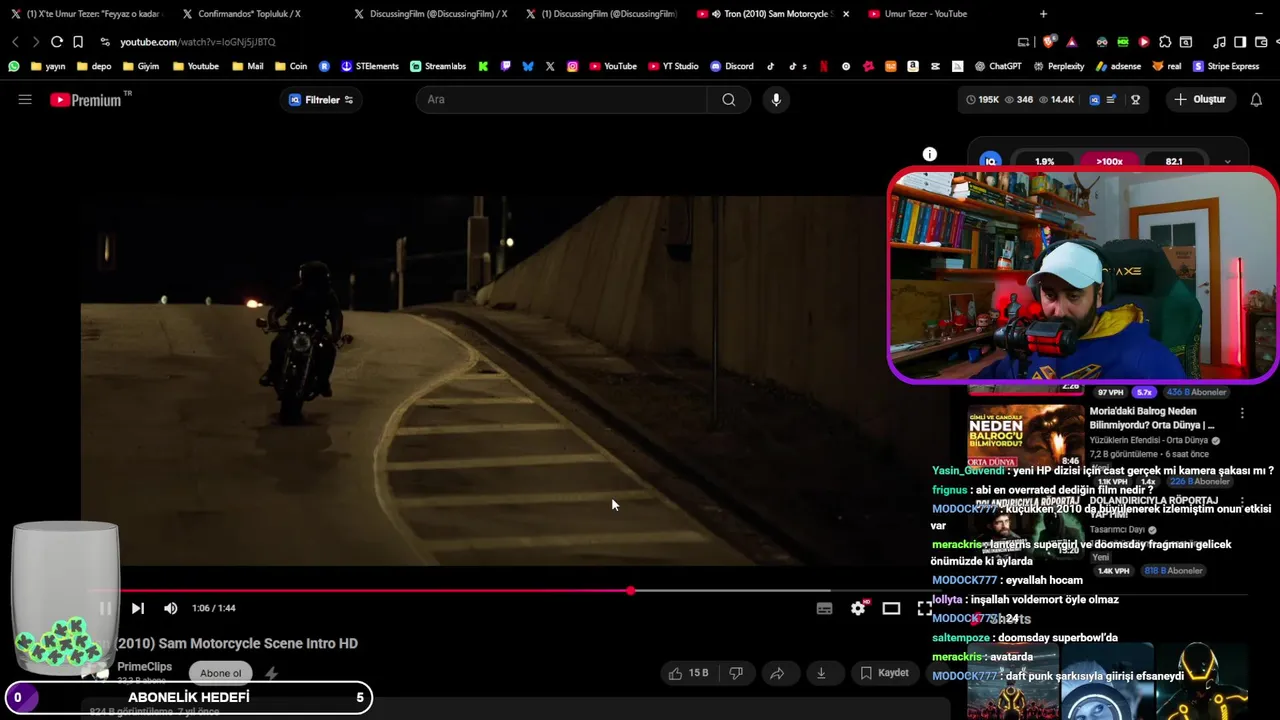1280x720 pixels.
Task: Click the lightning bolt icon beside Abone ol
Action: [x=271, y=673]
